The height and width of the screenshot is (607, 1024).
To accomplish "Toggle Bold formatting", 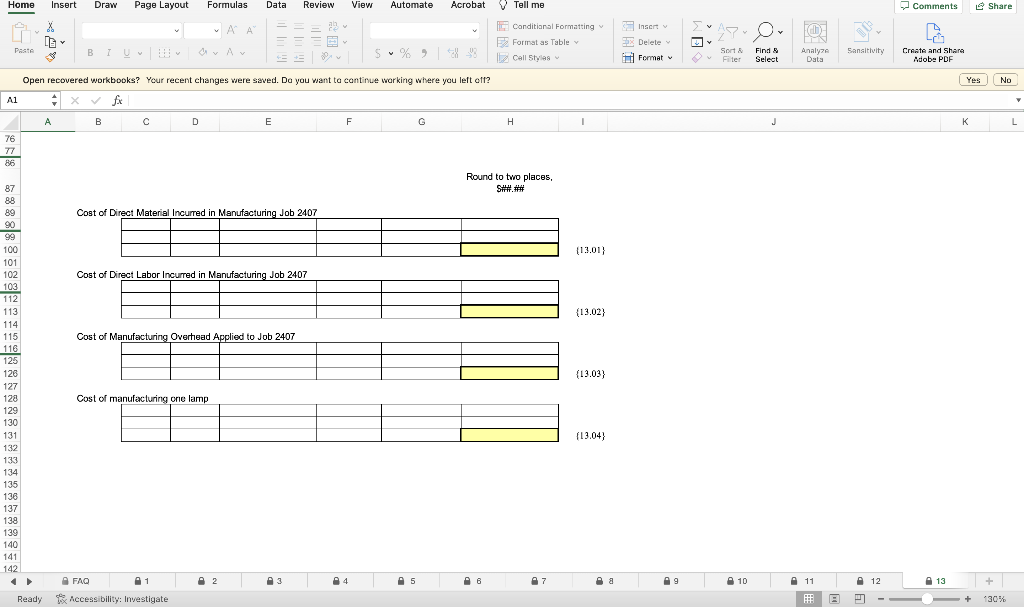I will (x=90, y=53).
